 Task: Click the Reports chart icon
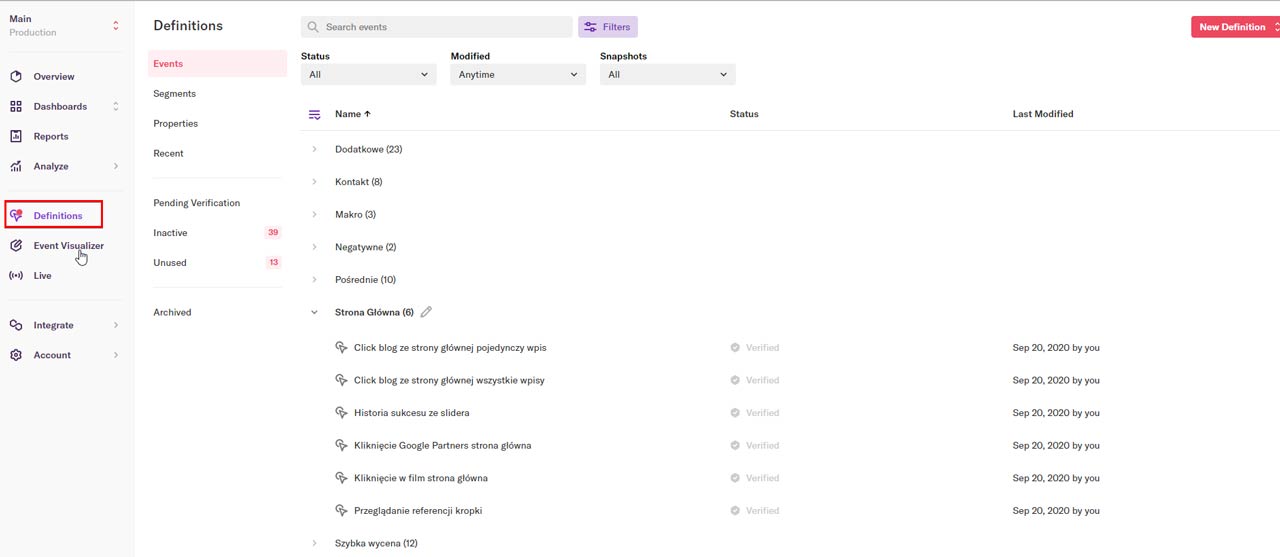pos(16,137)
